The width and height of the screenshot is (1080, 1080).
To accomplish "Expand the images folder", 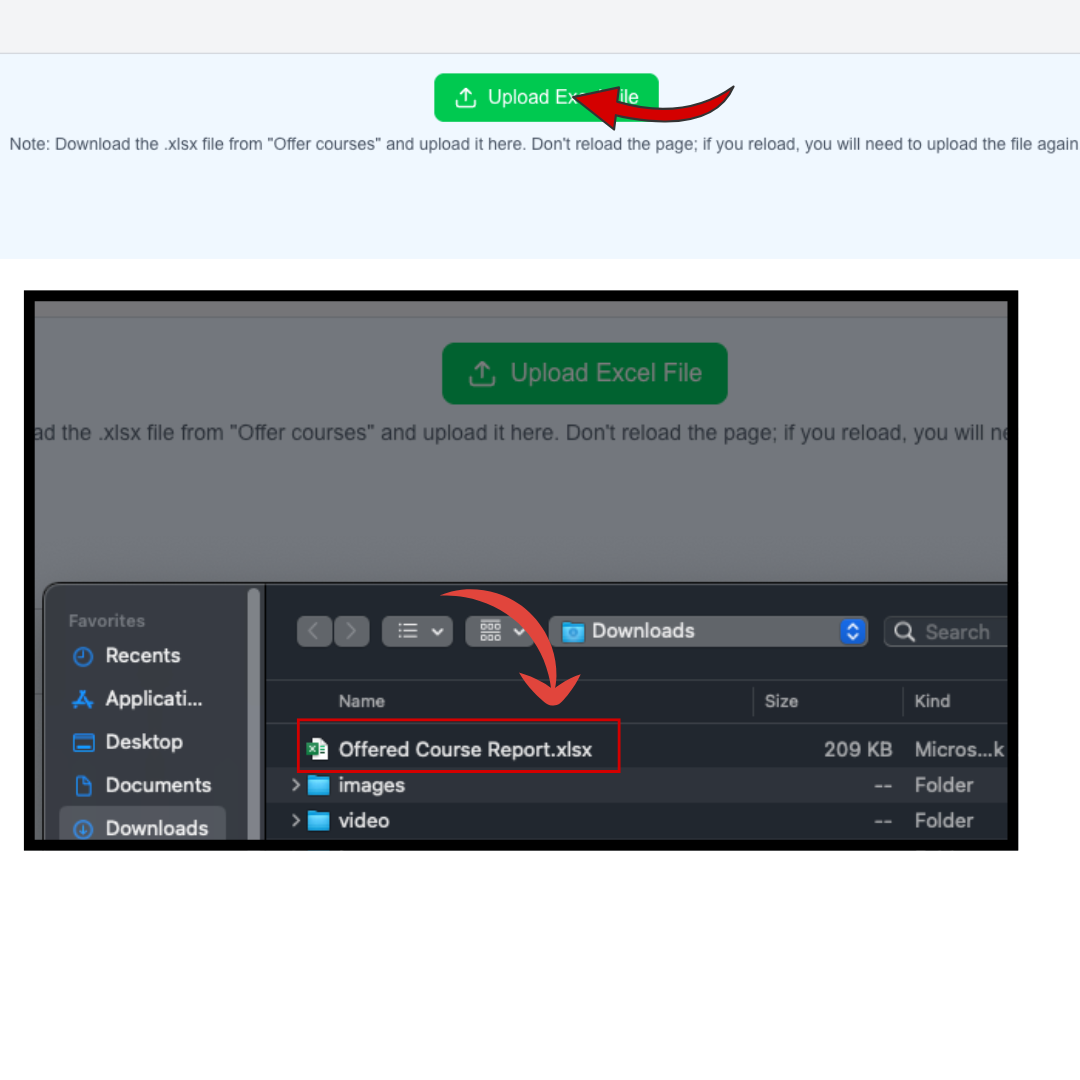I will 296,785.
